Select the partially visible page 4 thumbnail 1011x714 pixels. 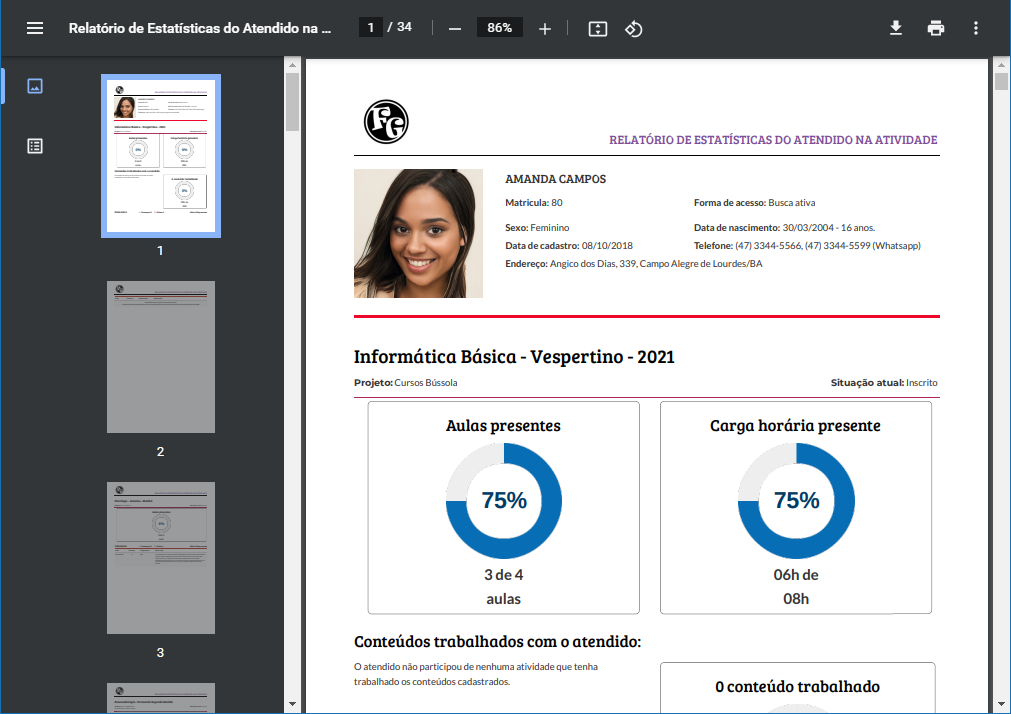161,698
